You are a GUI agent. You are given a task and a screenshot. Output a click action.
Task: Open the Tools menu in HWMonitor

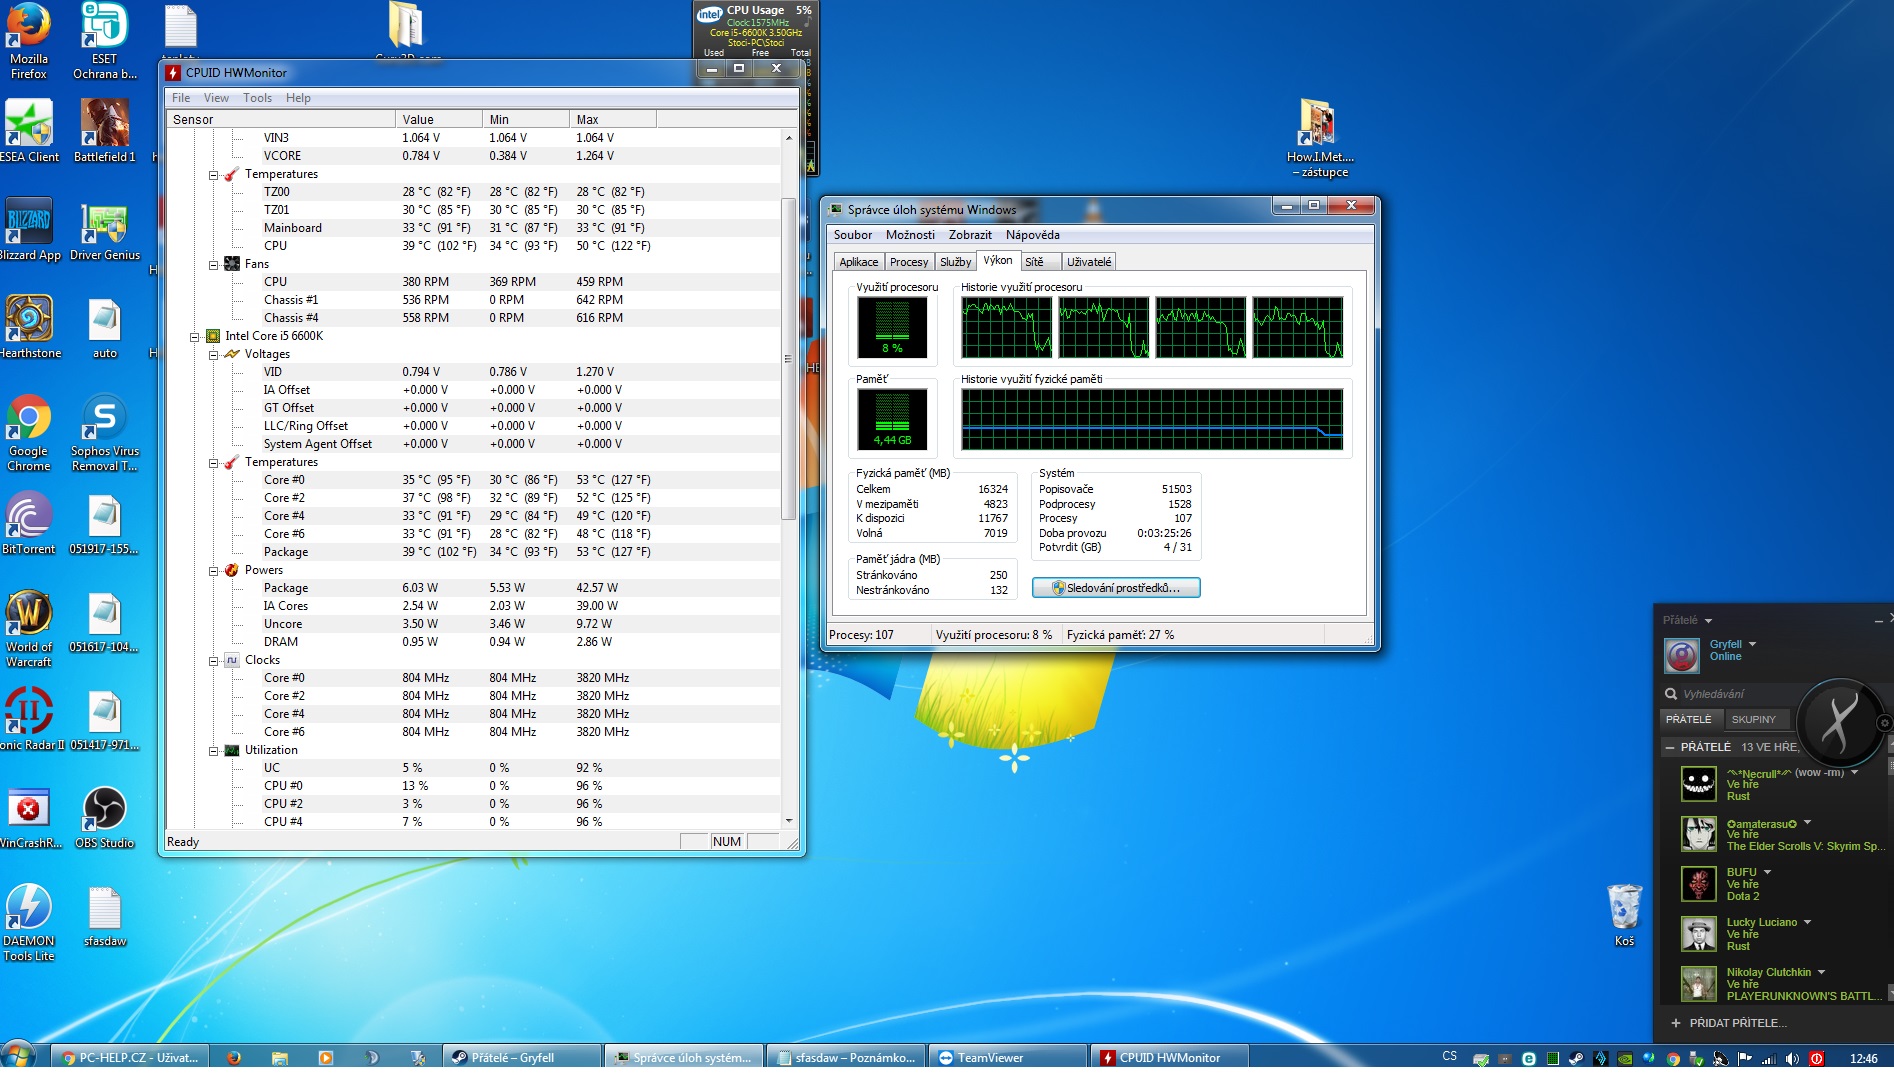coord(257,98)
